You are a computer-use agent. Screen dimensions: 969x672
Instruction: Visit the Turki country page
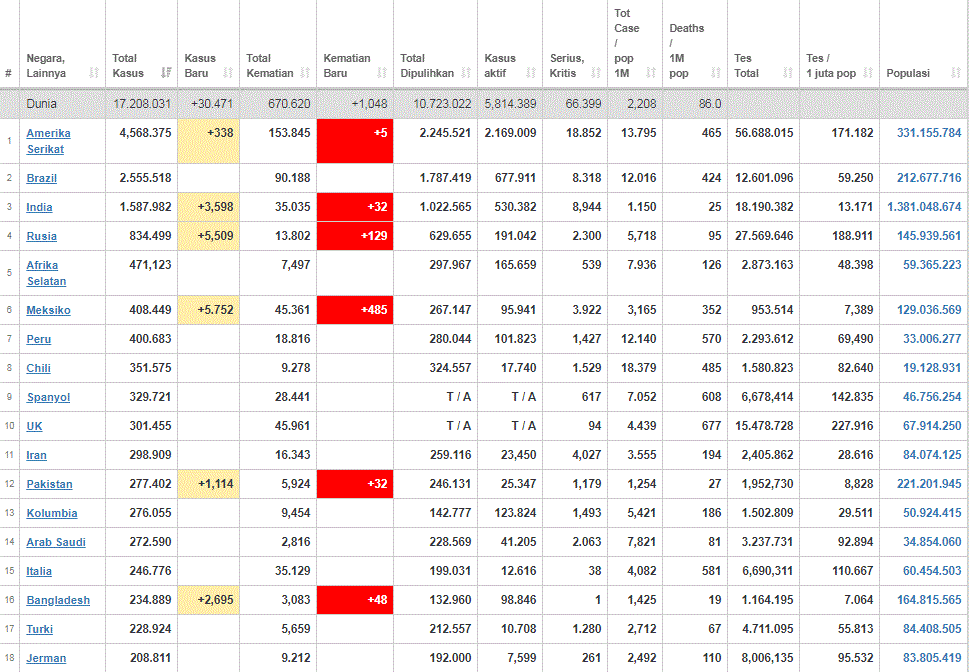tap(40, 629)
